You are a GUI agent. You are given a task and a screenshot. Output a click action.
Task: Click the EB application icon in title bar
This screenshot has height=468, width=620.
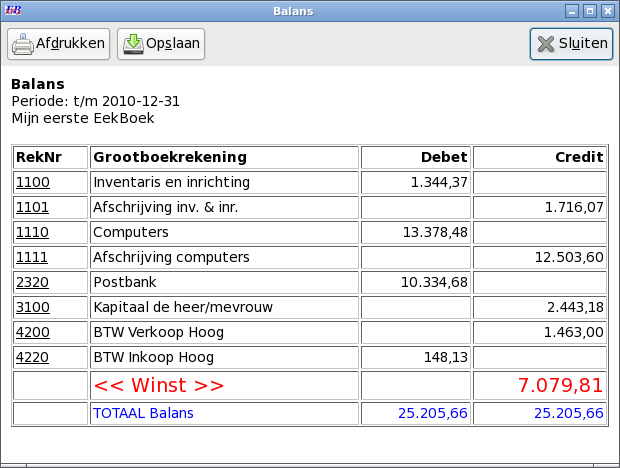[14, 11]
